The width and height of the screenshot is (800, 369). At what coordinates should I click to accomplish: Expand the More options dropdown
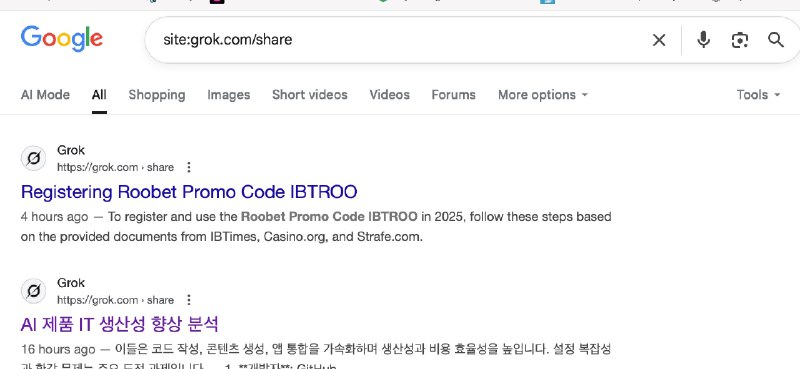[x=542, y=95]
